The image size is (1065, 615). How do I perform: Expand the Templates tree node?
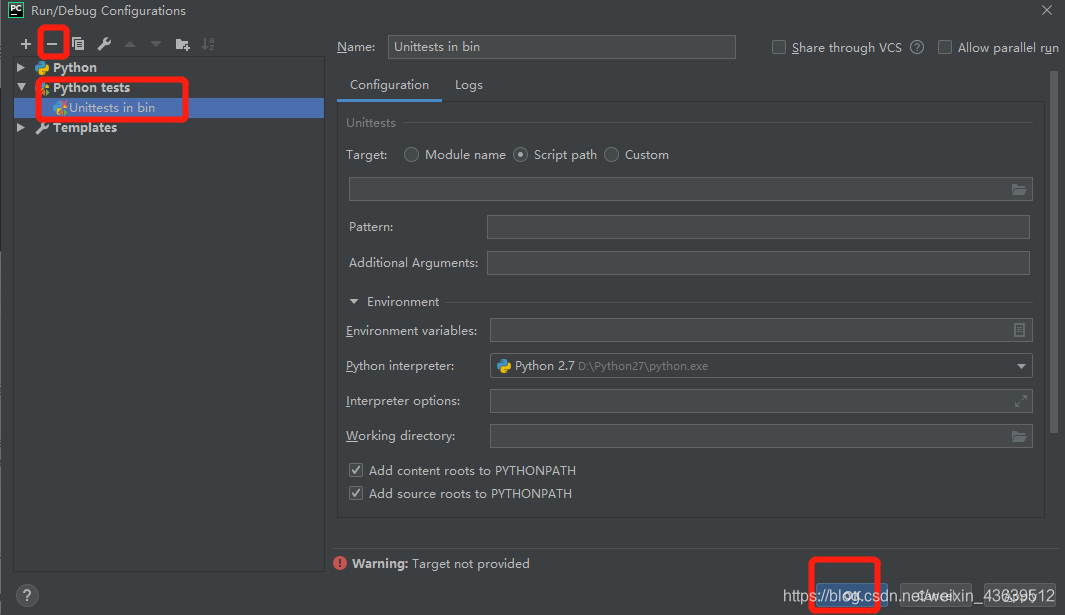tap(21, 127)
